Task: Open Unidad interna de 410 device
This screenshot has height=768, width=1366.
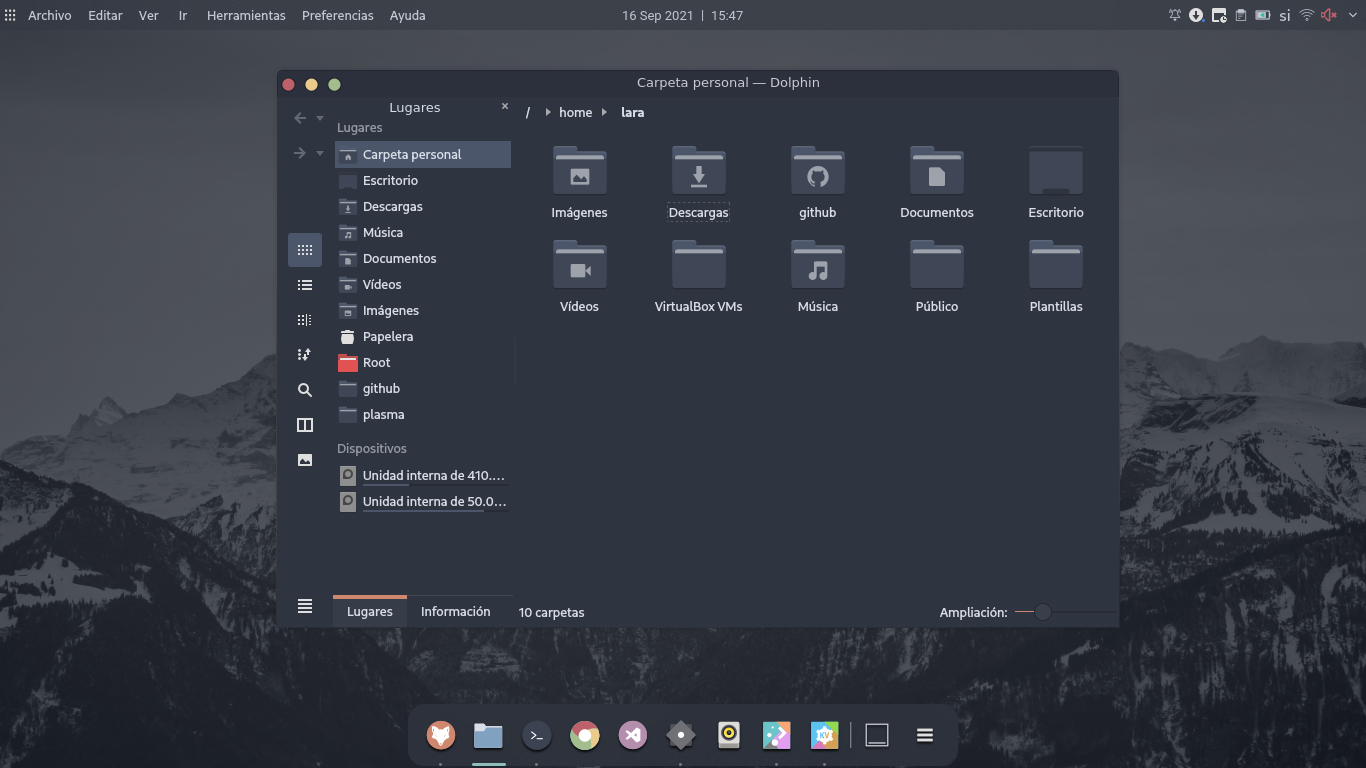Action: [x=423, y=475]
